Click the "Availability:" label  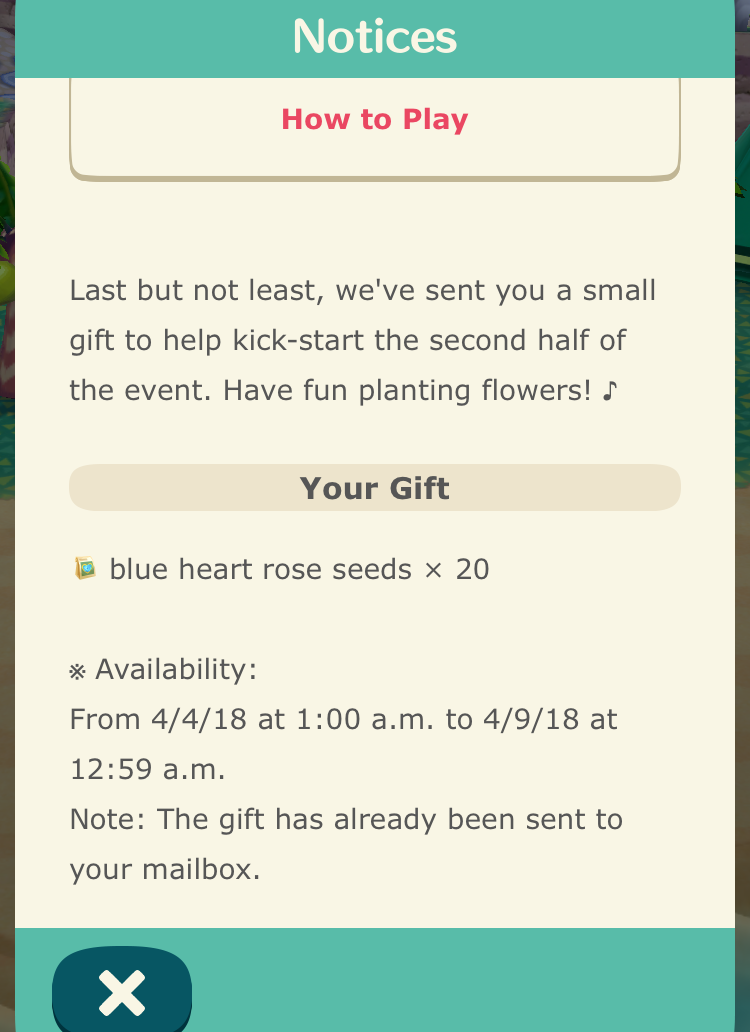point(176,670)
